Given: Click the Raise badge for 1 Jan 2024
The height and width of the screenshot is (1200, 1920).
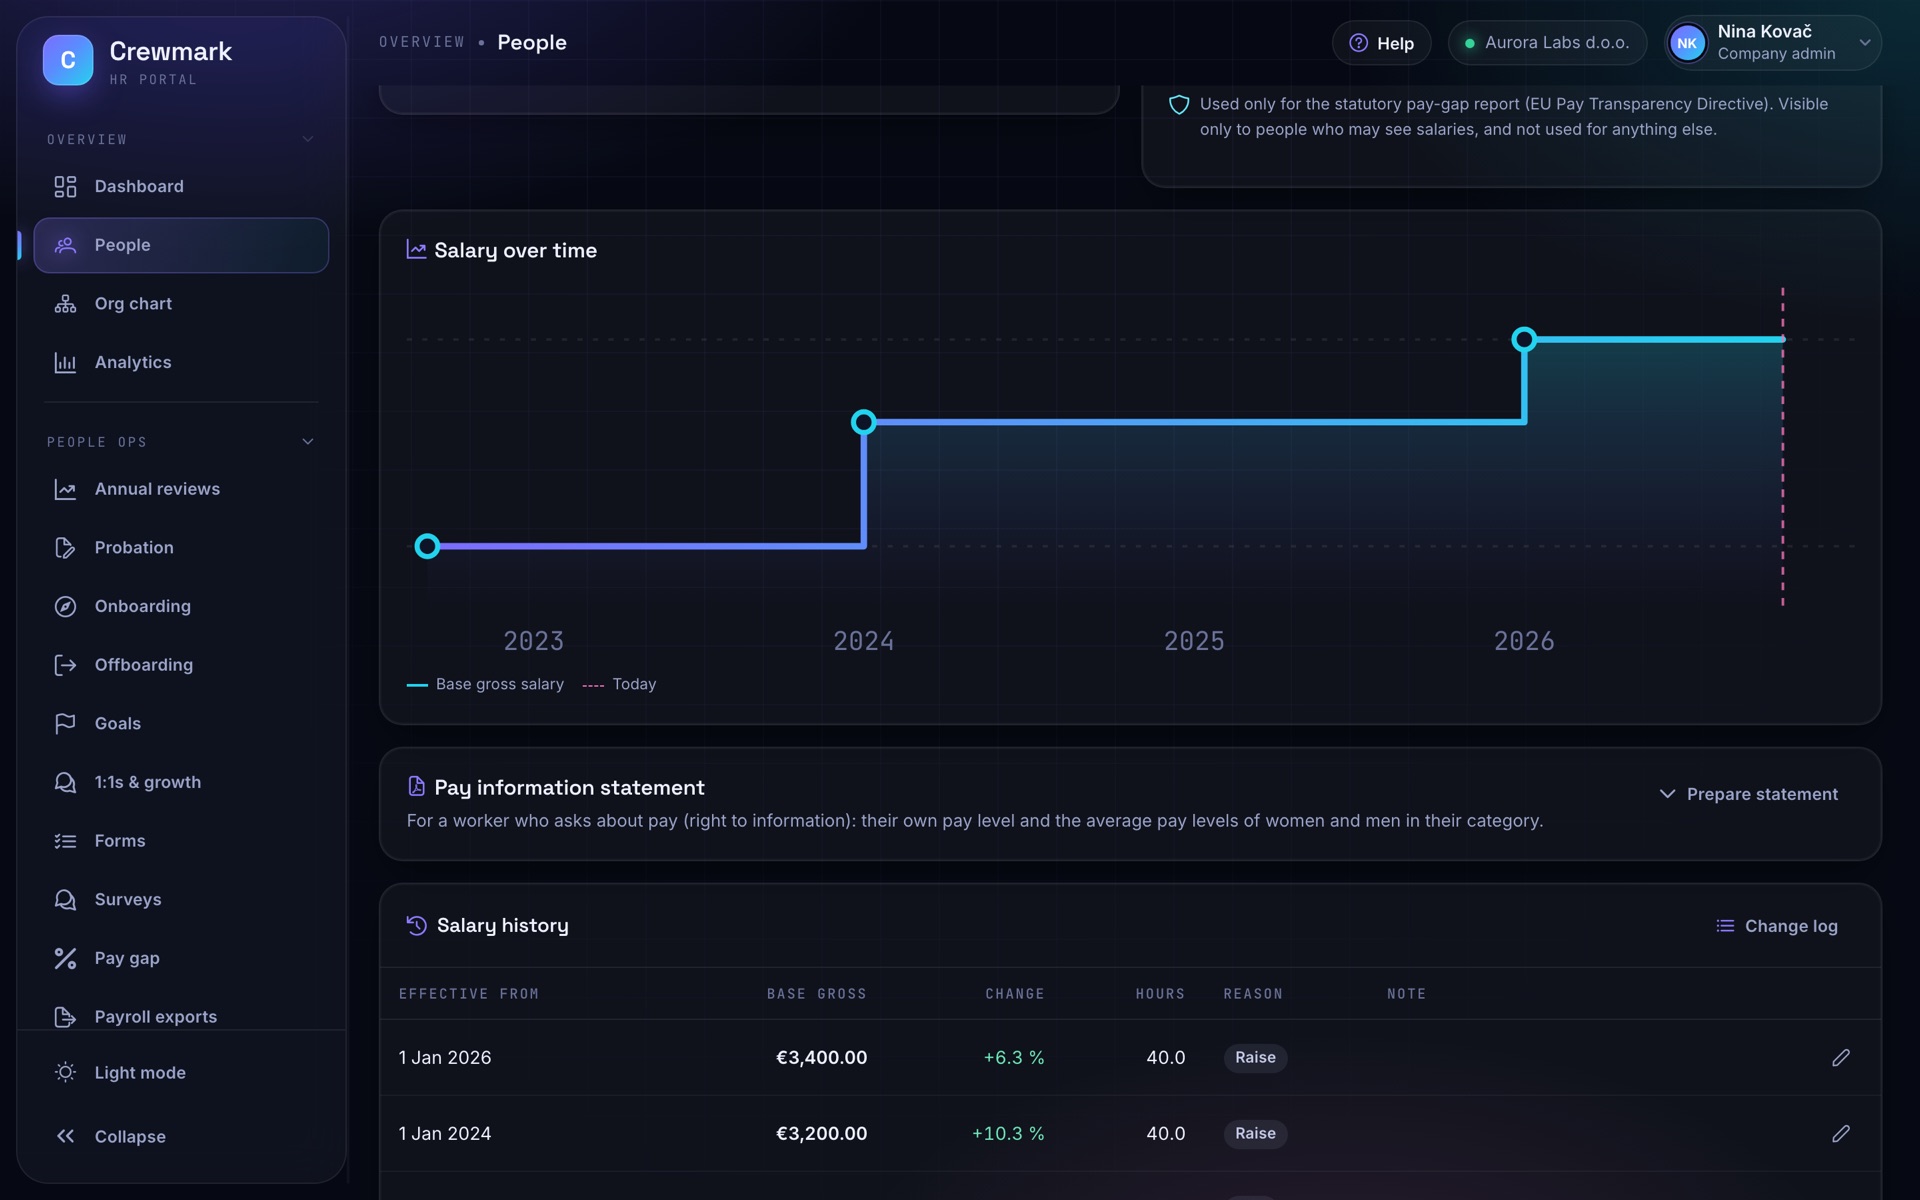Looking at the screenshot, I should pos(1255,1134).
